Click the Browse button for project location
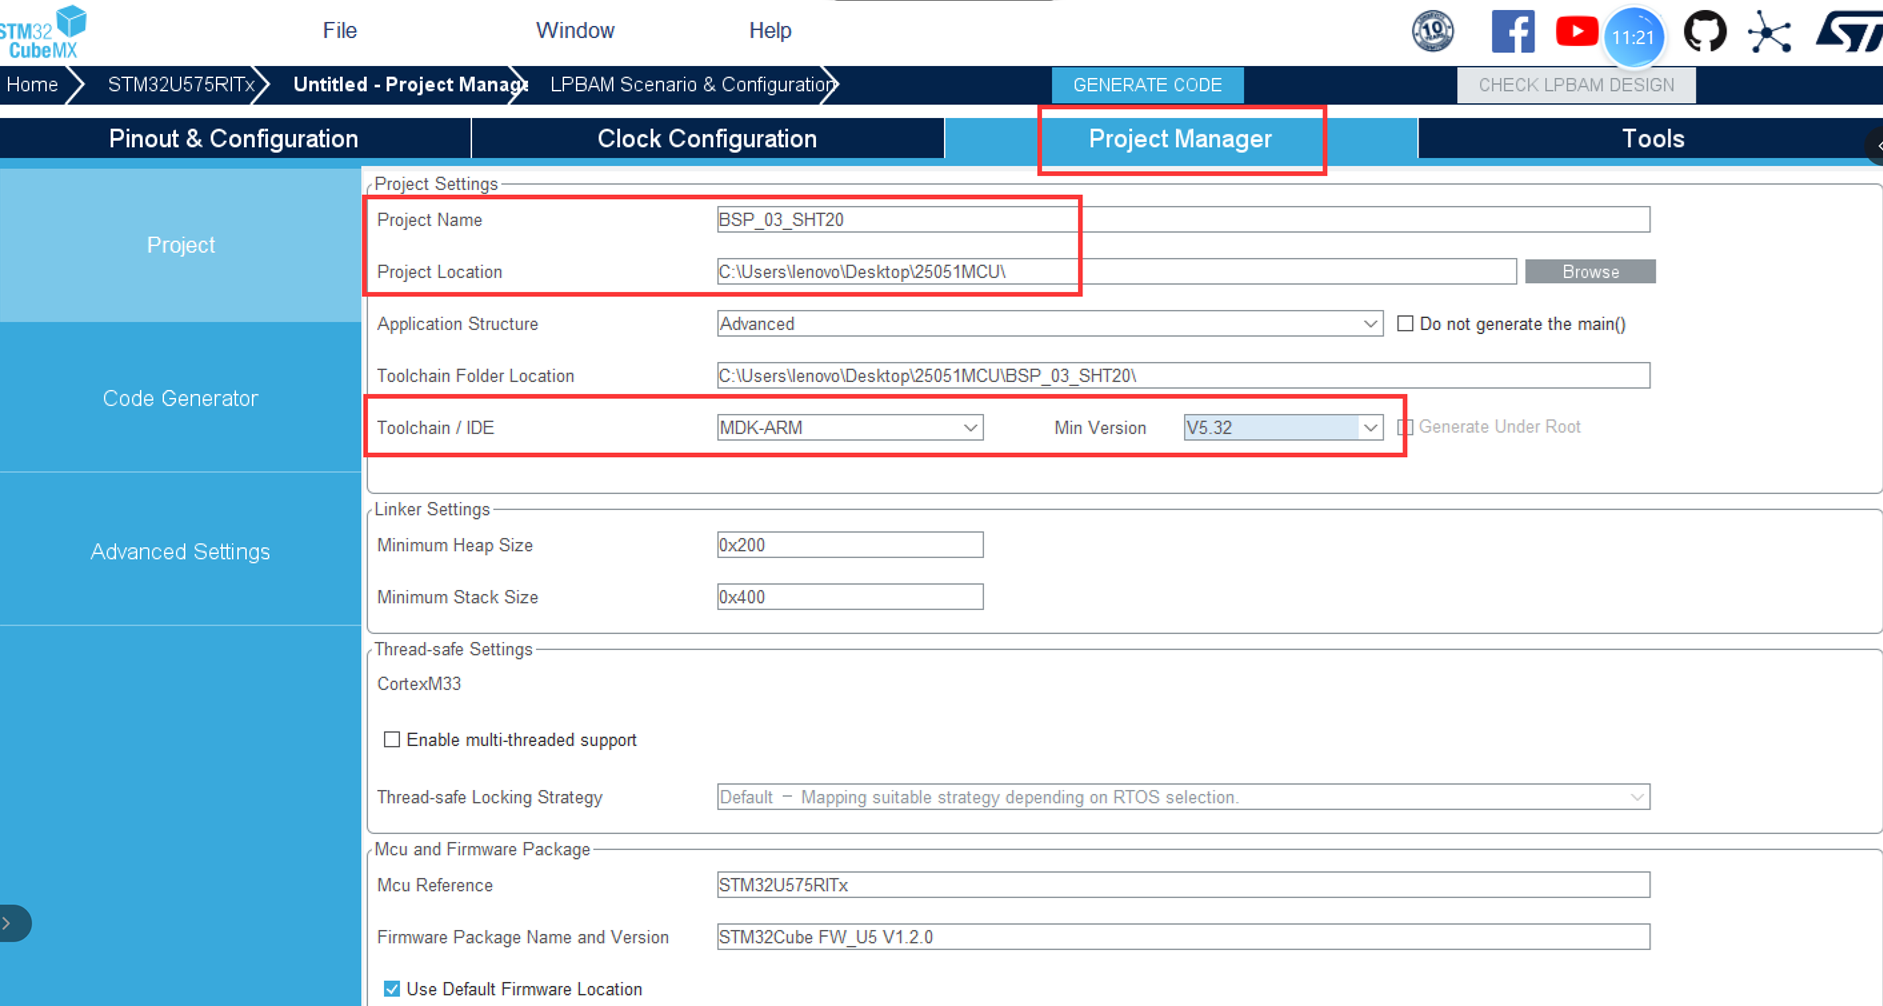 pos(1590,272)
